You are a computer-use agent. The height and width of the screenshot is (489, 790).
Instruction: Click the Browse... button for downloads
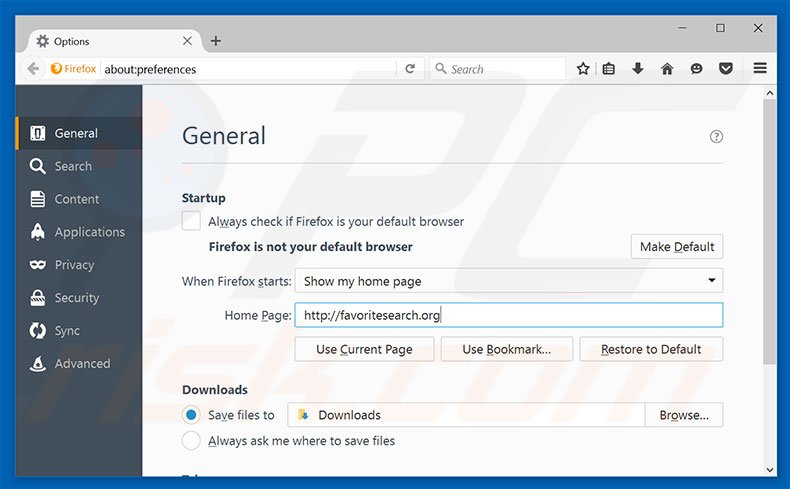(684, 414)
